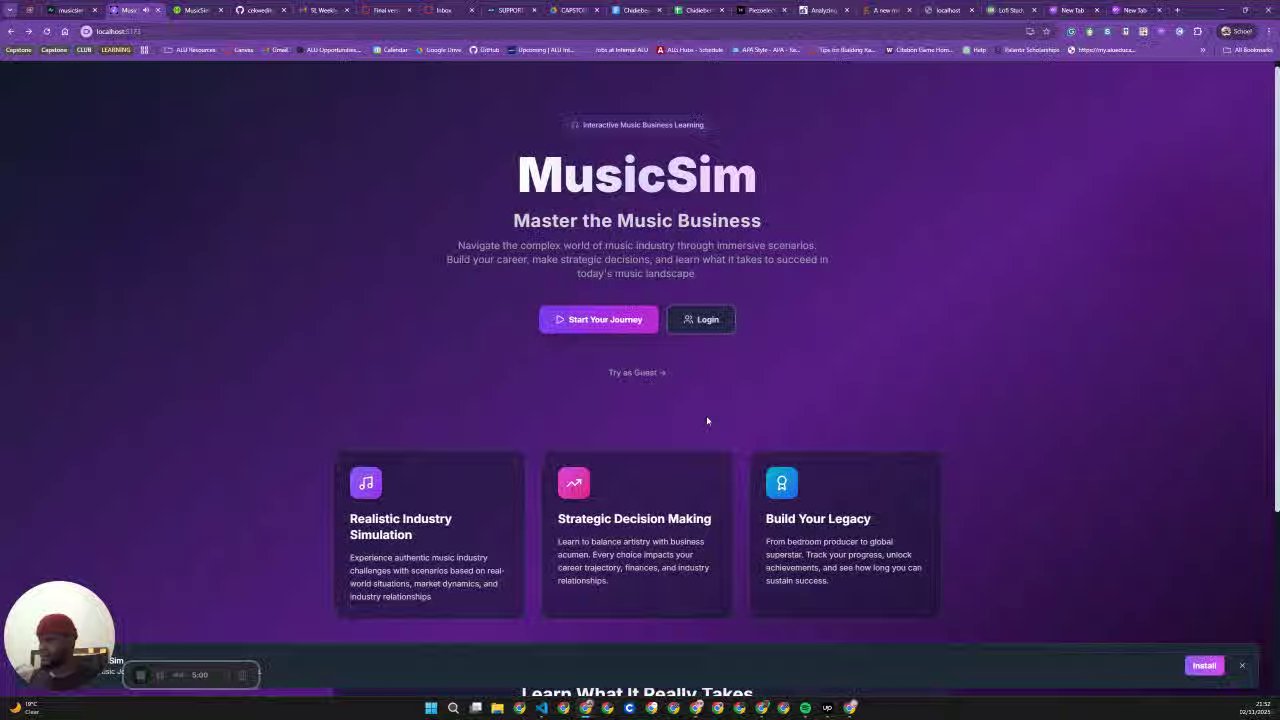Viewport: 1280px width, 720px height.
Task: Click the Strategic Decision Making heading
Action: click(x=634, y=519)
